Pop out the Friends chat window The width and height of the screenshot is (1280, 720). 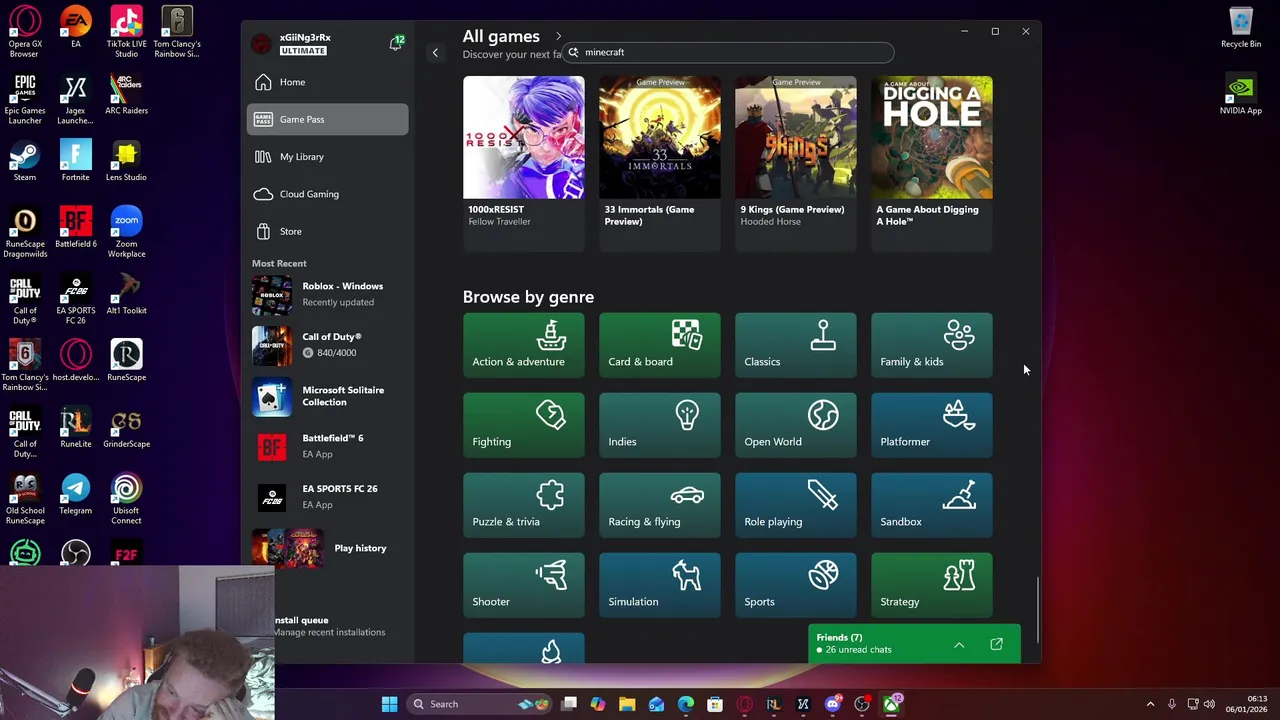click(x=996, y=645)
